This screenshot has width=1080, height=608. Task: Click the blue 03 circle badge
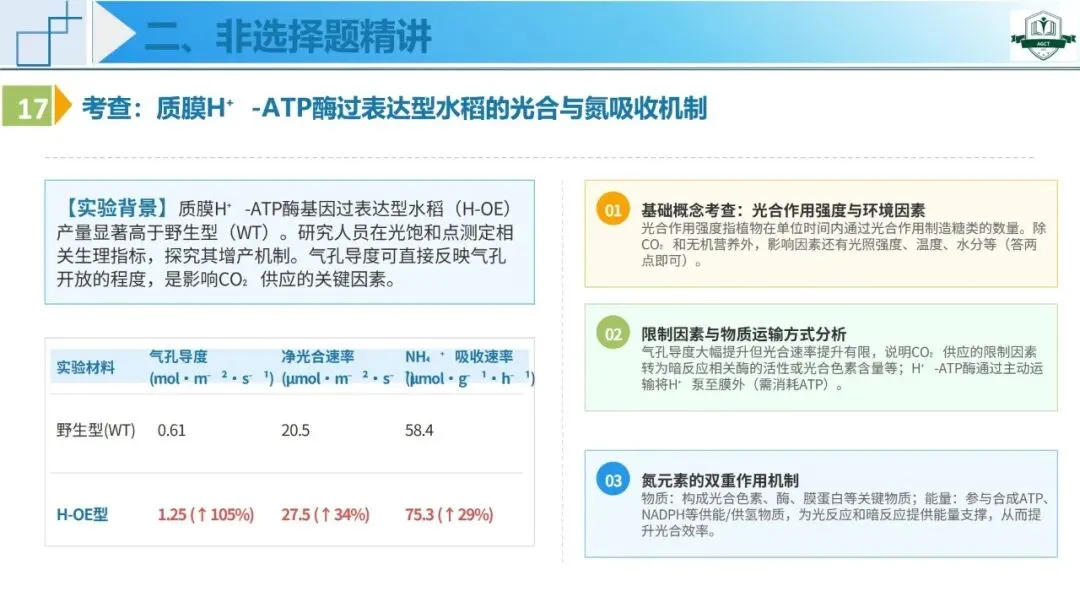point(612,479)
